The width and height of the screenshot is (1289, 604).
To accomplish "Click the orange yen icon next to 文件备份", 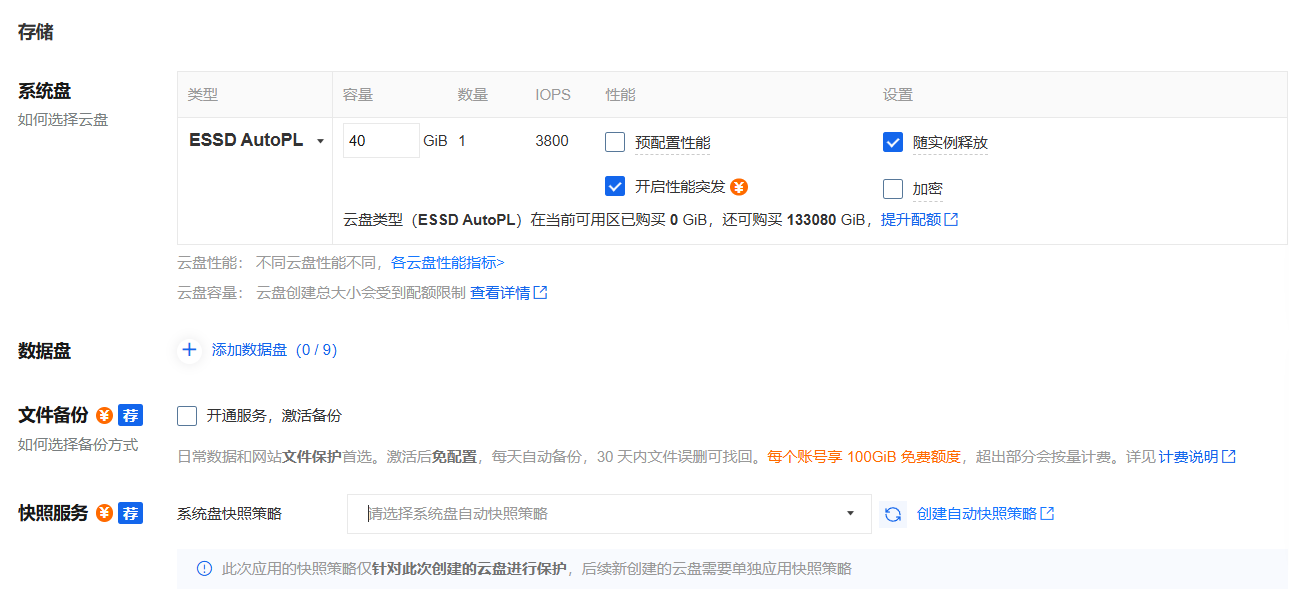I will (104, 415).
